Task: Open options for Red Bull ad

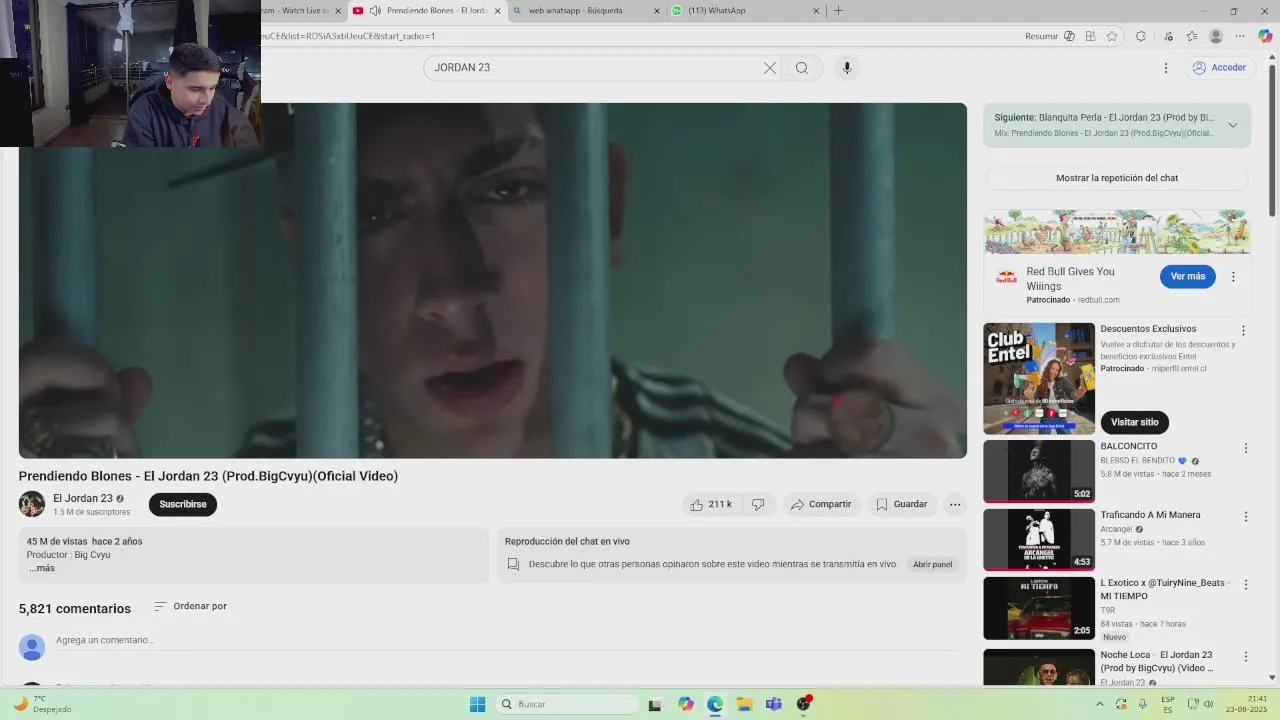Action: [1233, 276]
